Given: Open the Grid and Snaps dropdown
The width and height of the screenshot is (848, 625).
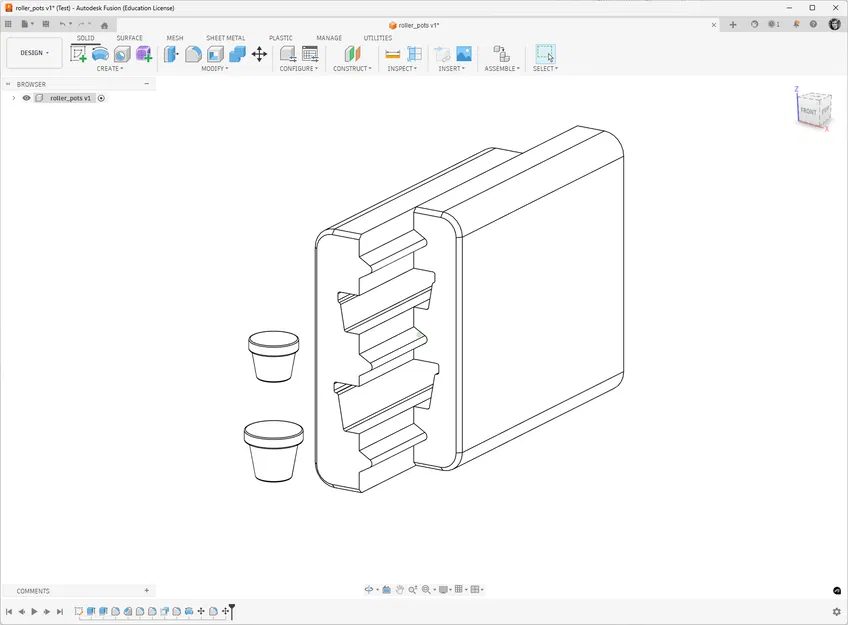Looking at the screenshot, I should [459, 590].
